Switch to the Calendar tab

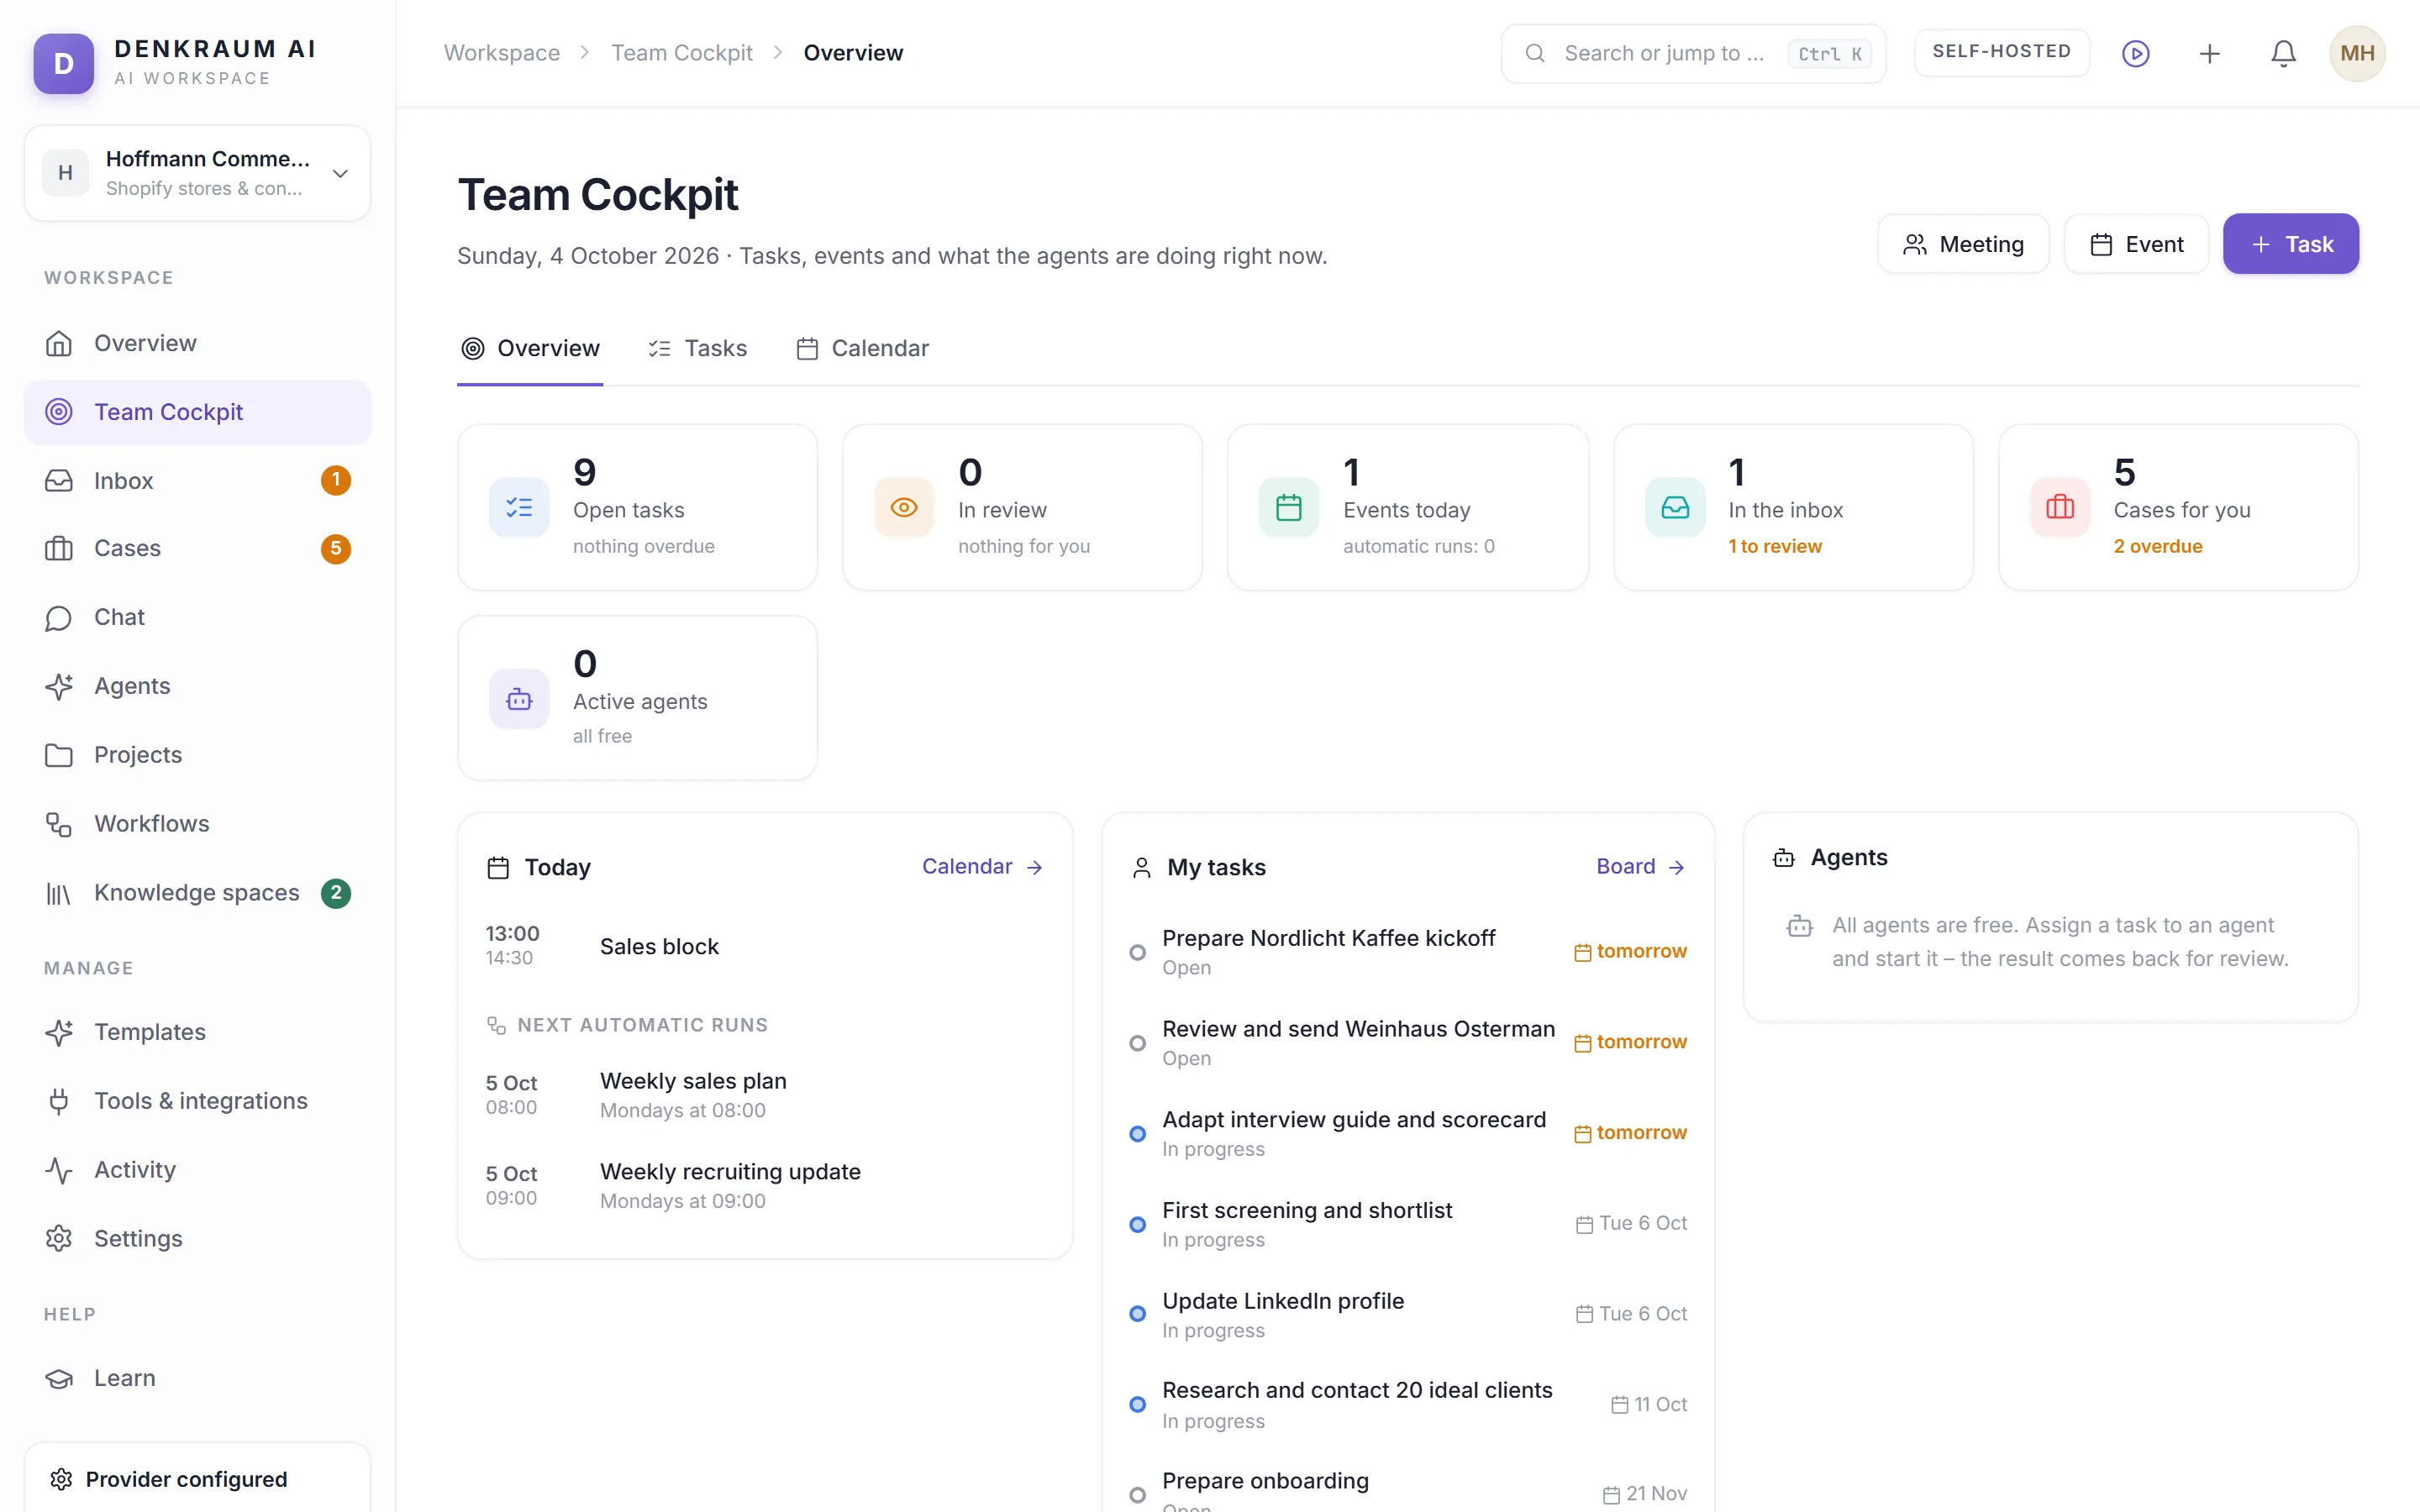(862, 348)
